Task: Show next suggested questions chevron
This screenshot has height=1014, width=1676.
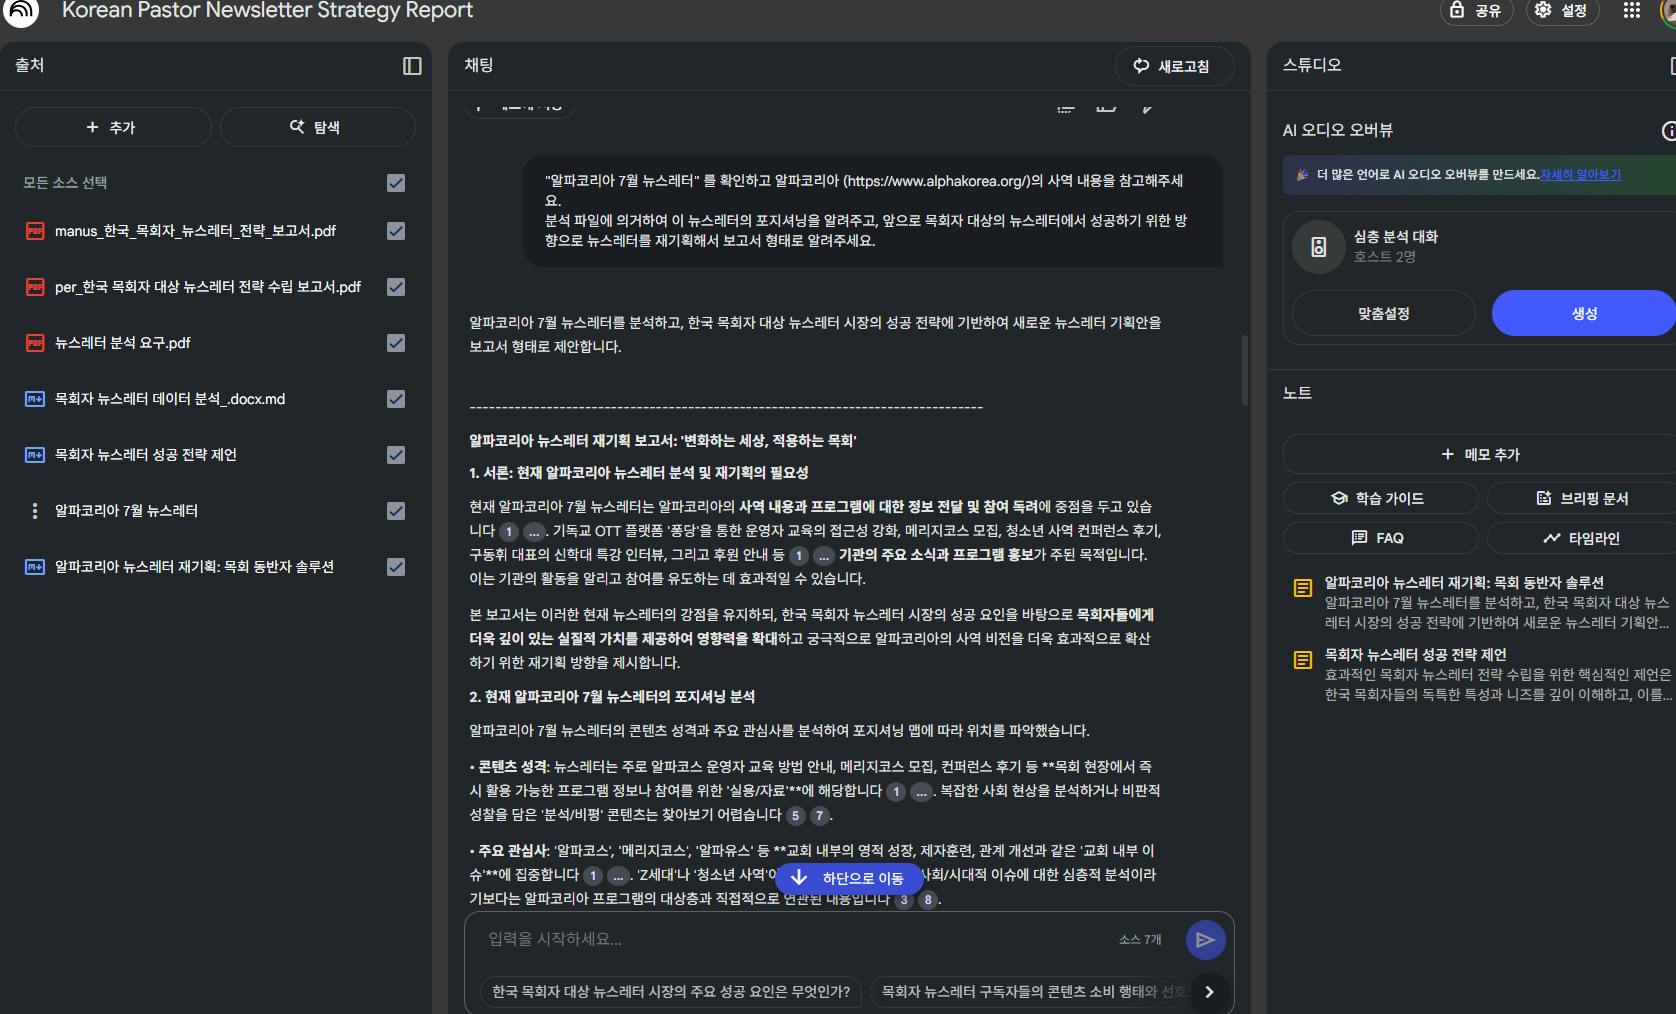Action: click(1209, 992)
